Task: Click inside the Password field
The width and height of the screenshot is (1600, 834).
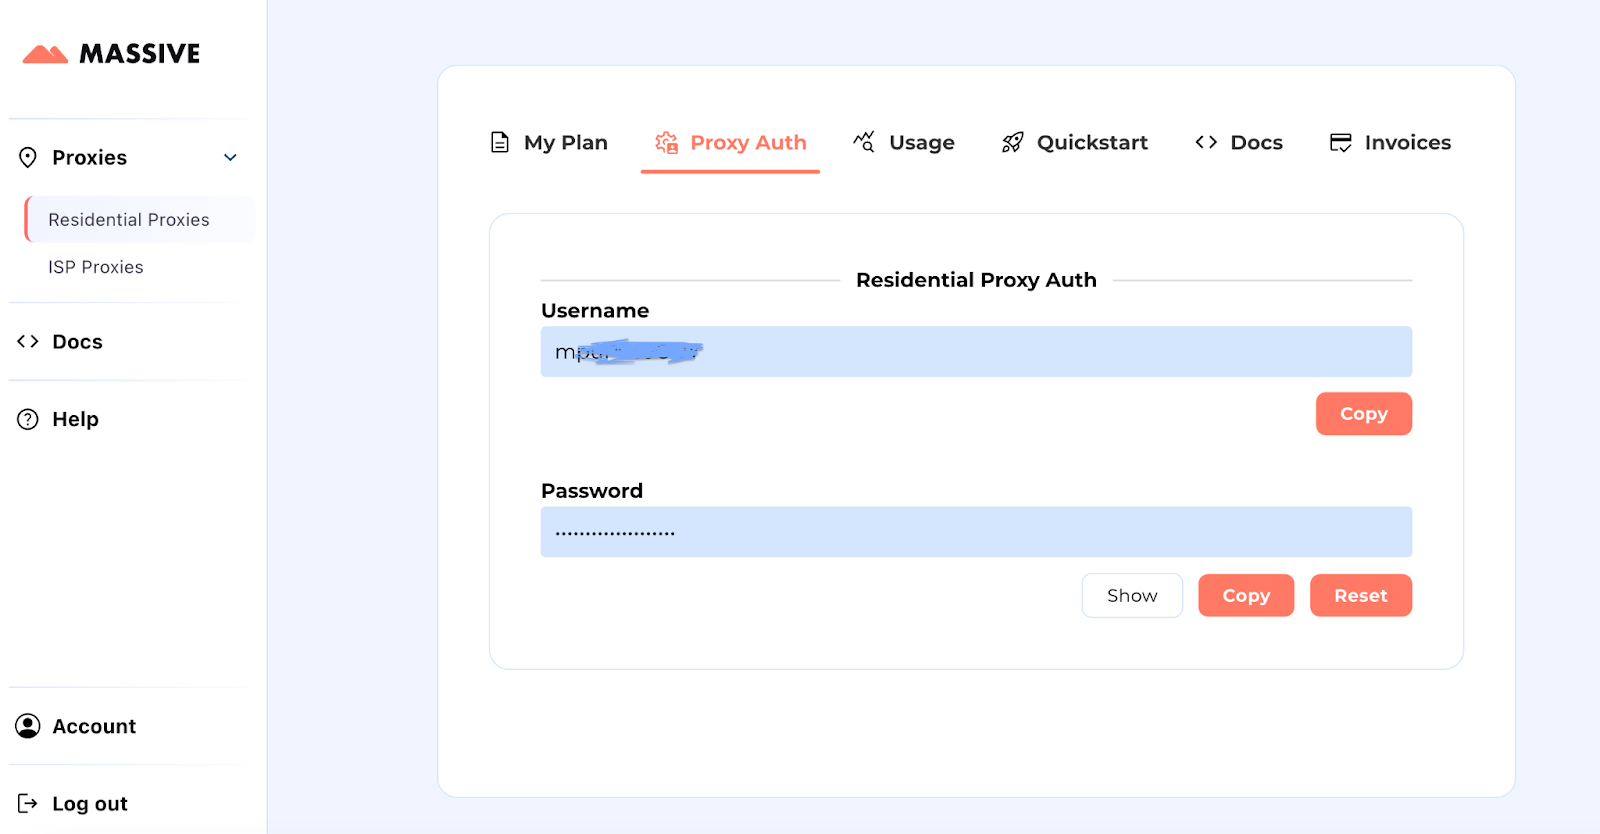Action: pos(976,532)
